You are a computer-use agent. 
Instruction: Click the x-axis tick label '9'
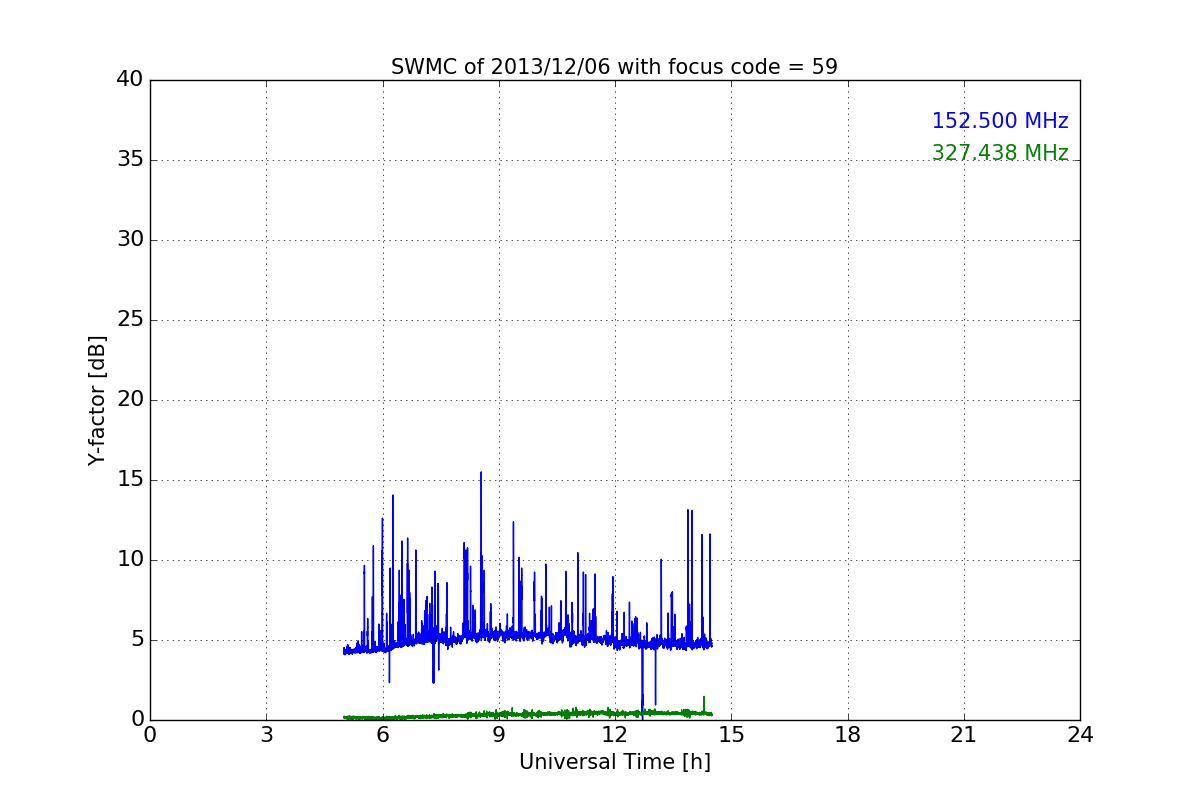click(x=499, y=735)
